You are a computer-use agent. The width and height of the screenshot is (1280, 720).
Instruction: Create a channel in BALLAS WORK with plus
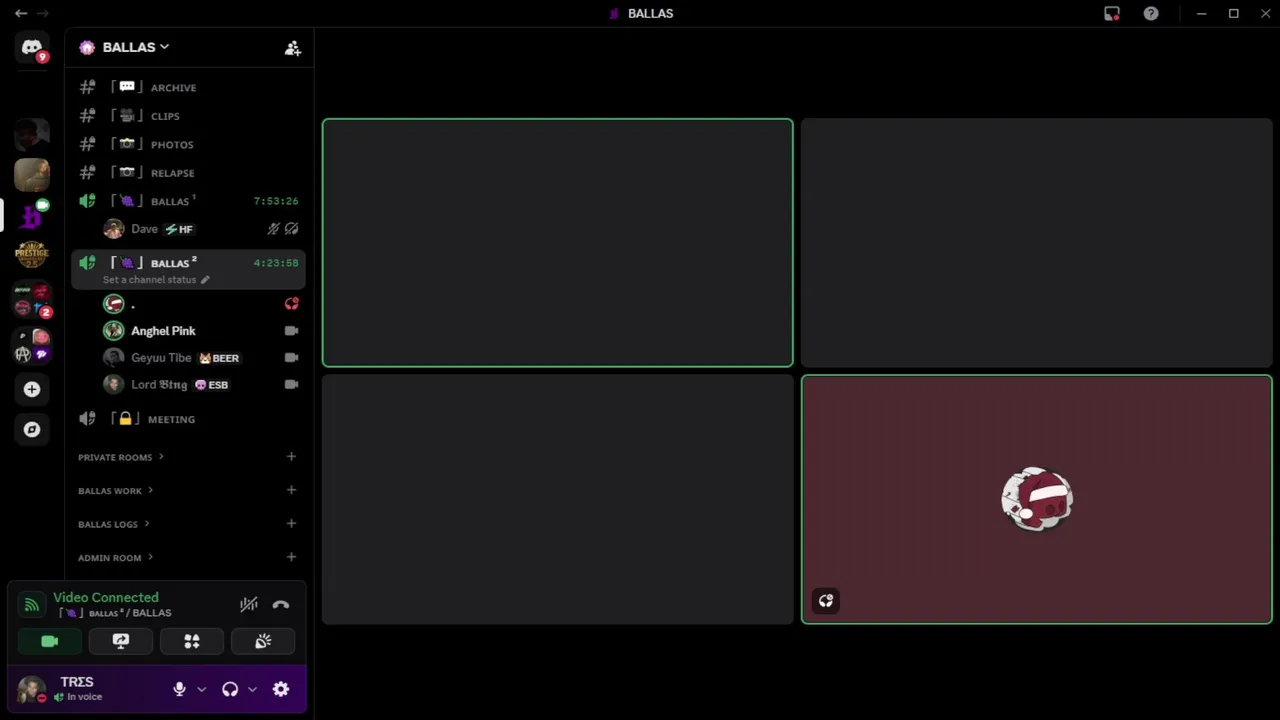tap(291, 490)
